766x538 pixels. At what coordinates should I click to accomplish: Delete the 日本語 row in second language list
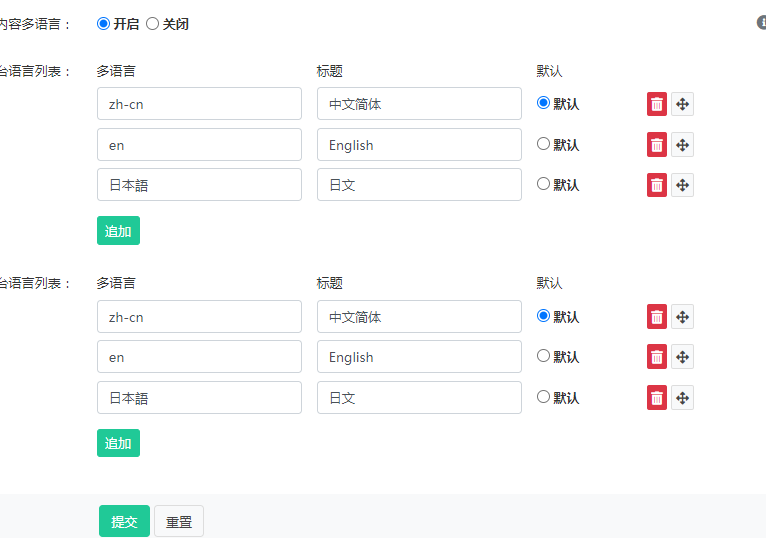point(657,398)
